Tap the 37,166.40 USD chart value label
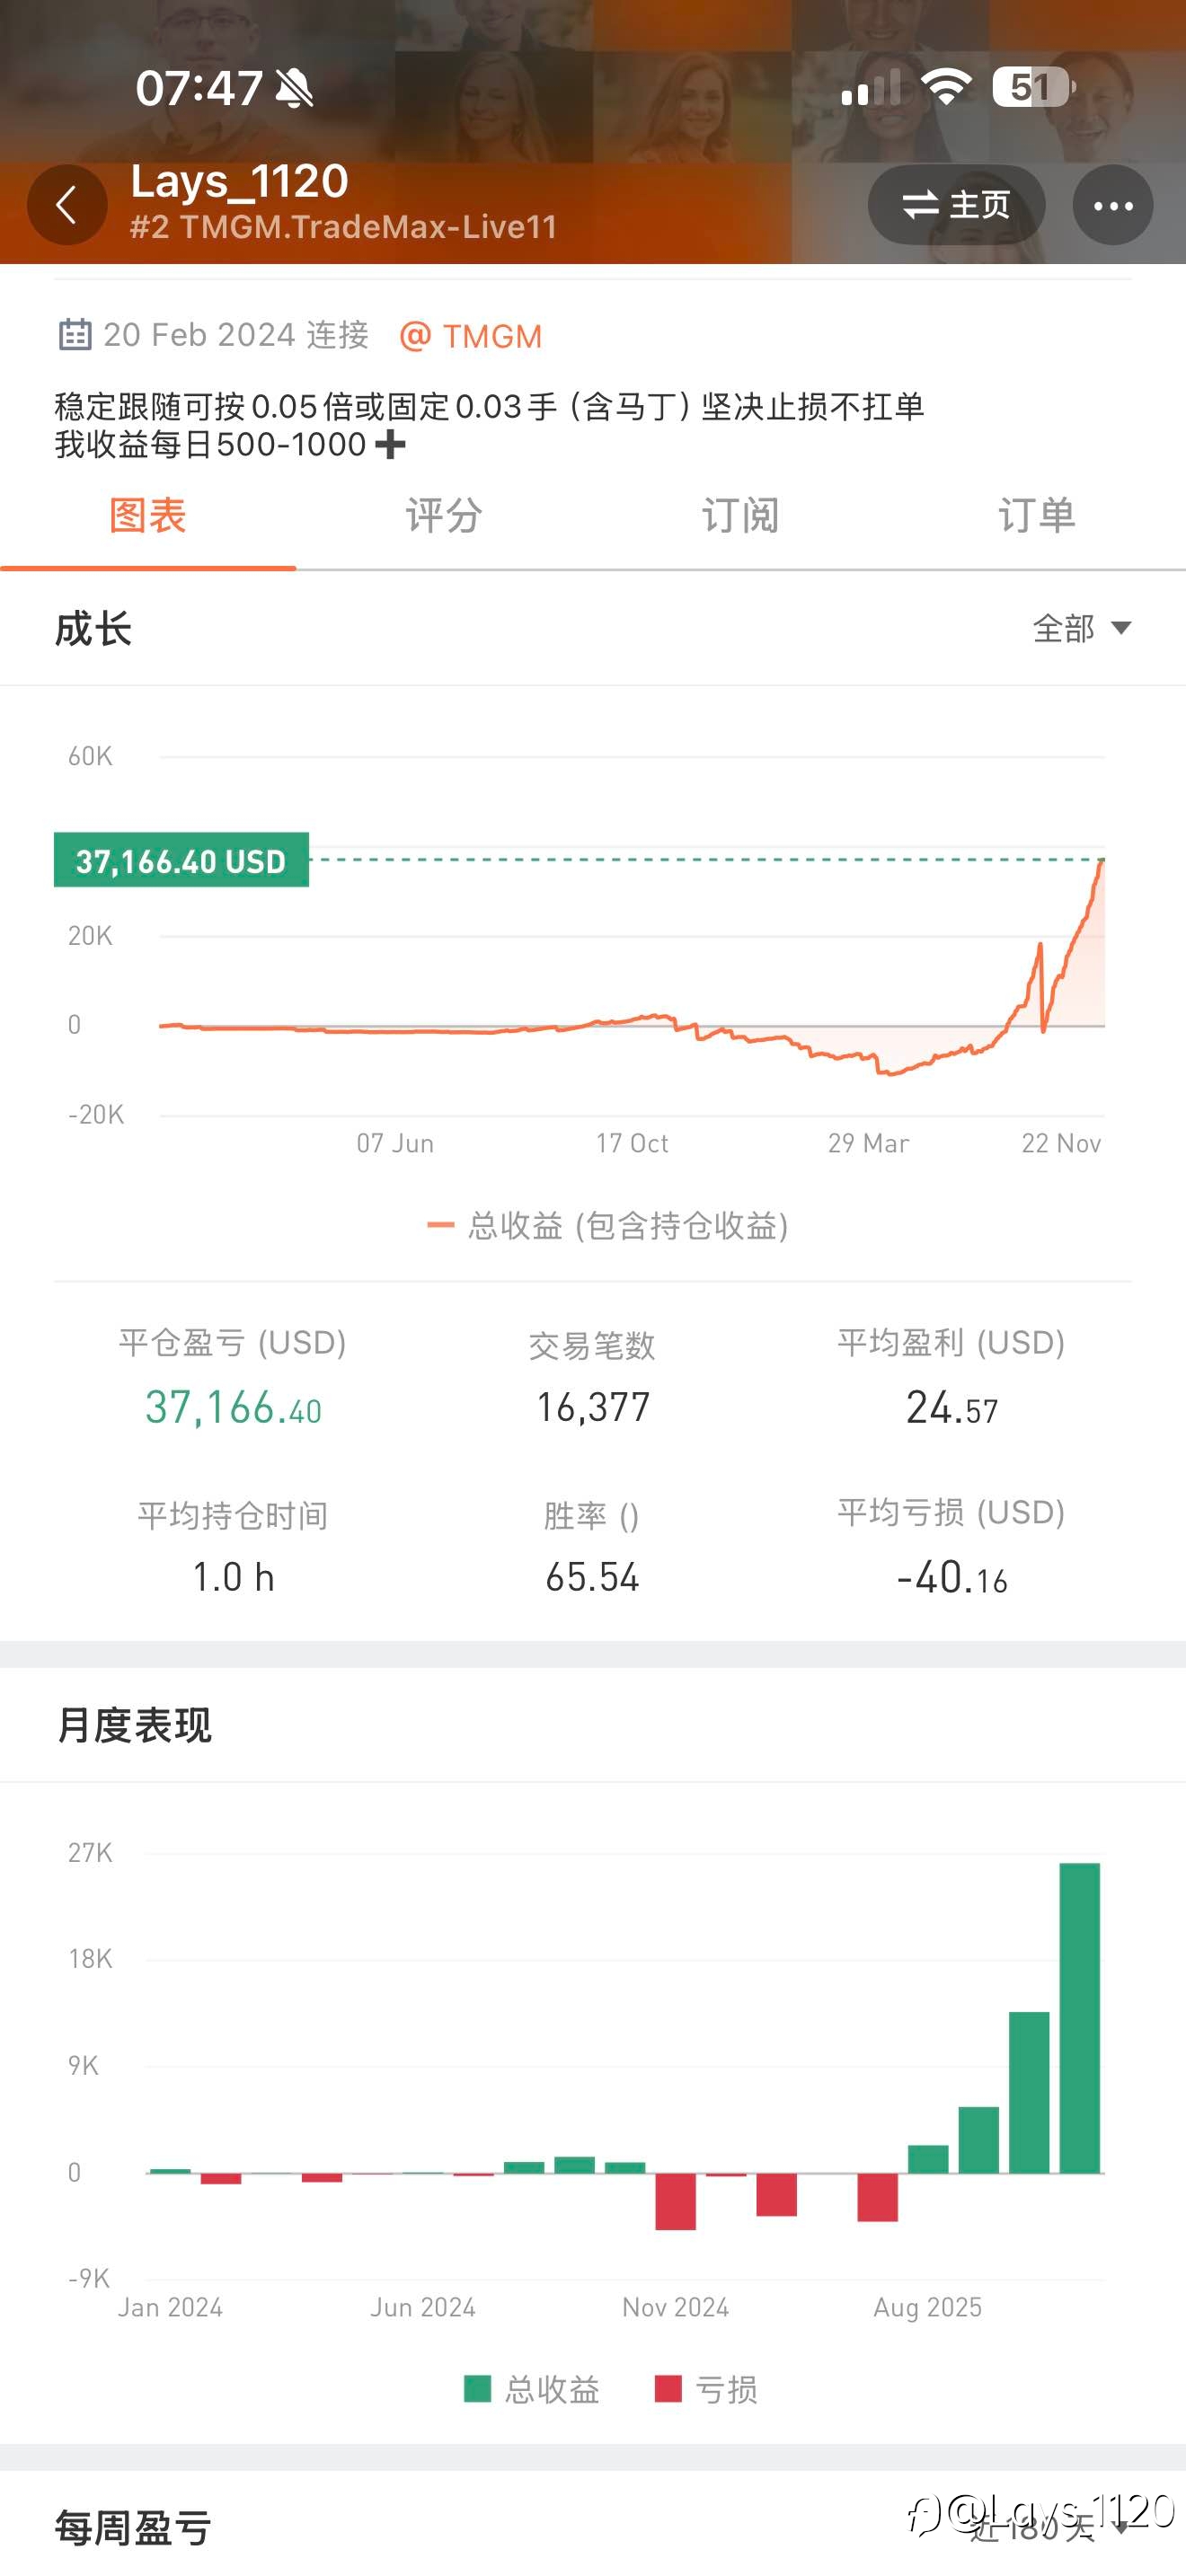1186x2576 pixels. click(181, 860)
